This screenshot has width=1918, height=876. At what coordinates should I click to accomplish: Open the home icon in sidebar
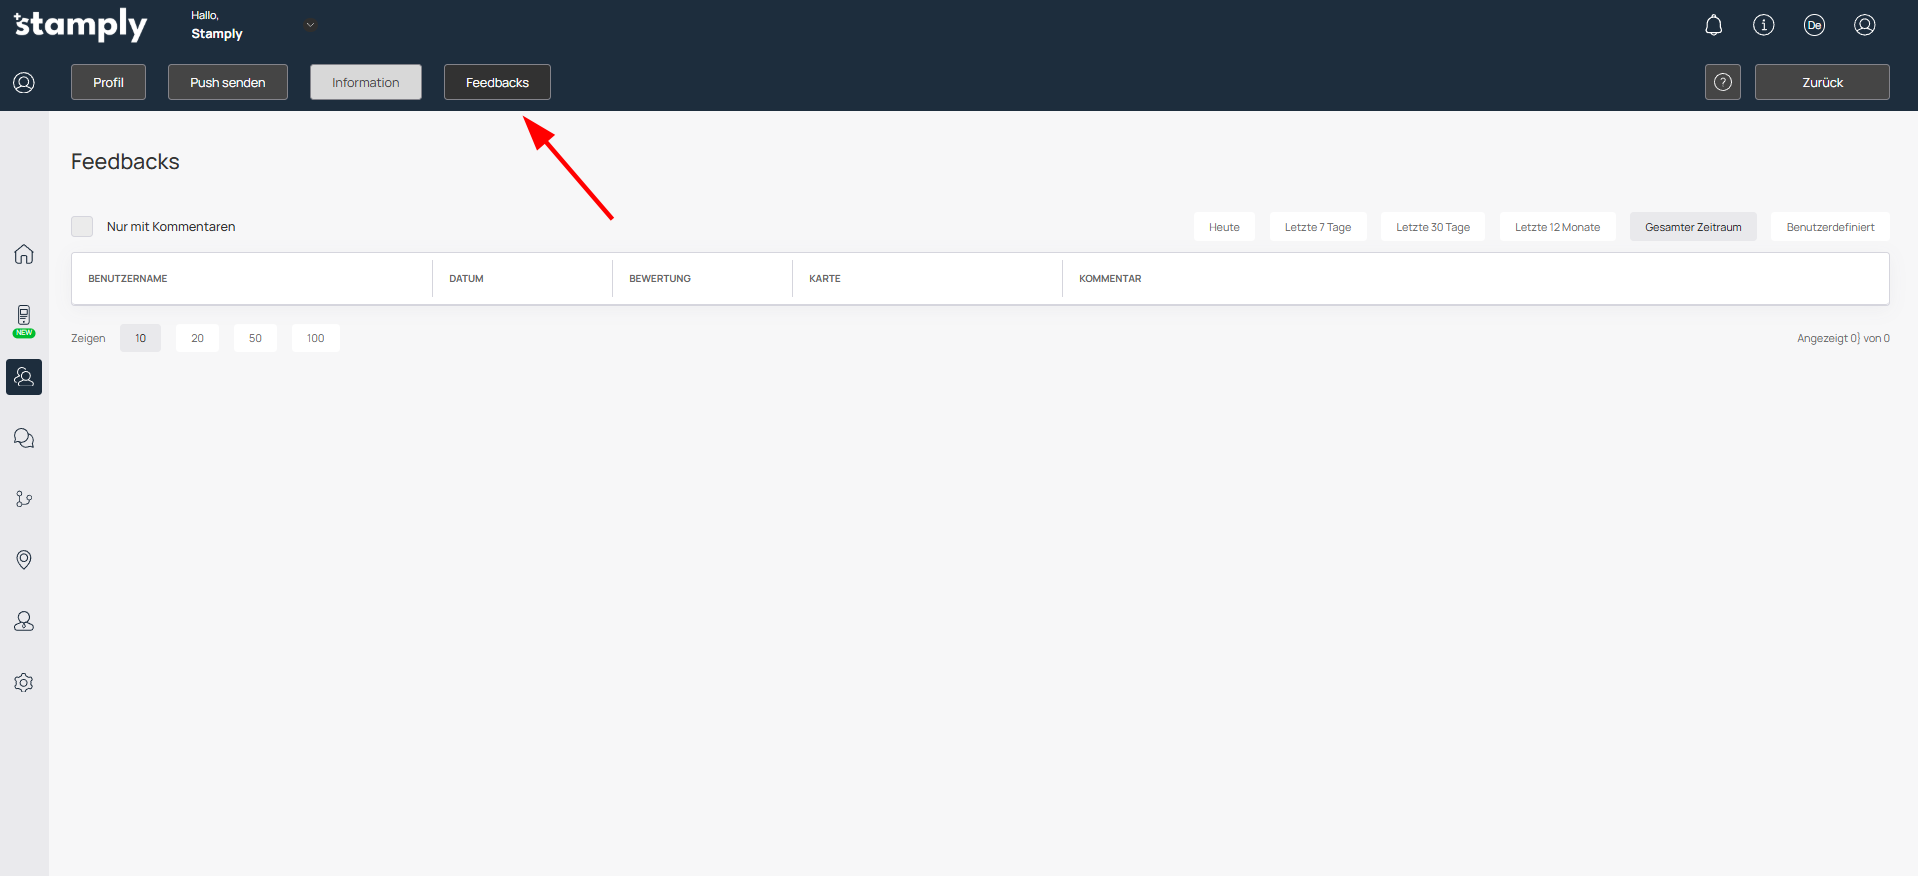[x=24, y=254]
